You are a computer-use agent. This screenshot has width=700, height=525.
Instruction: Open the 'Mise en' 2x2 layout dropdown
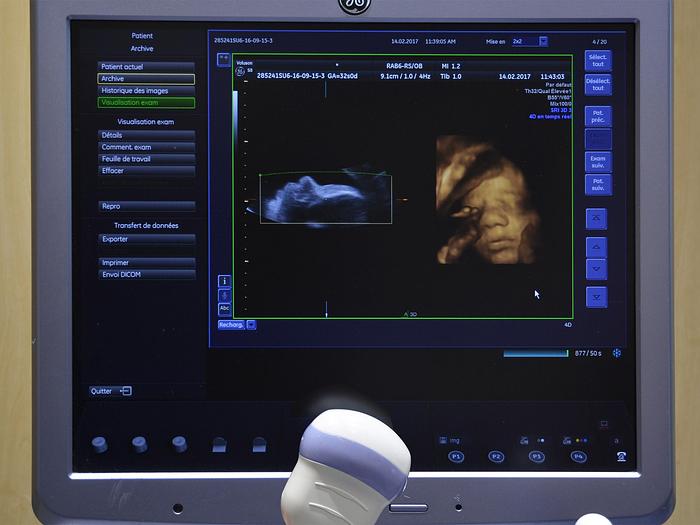543,41
